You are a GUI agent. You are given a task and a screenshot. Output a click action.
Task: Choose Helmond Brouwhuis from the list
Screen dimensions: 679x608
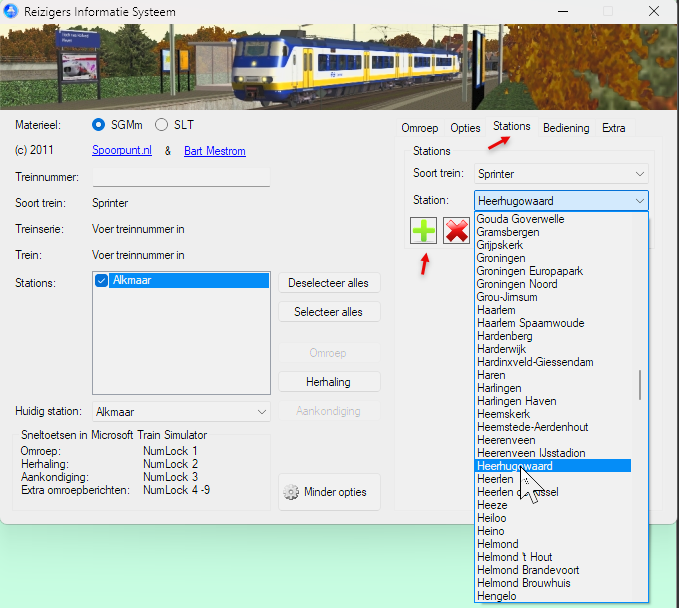pos(553,583)
